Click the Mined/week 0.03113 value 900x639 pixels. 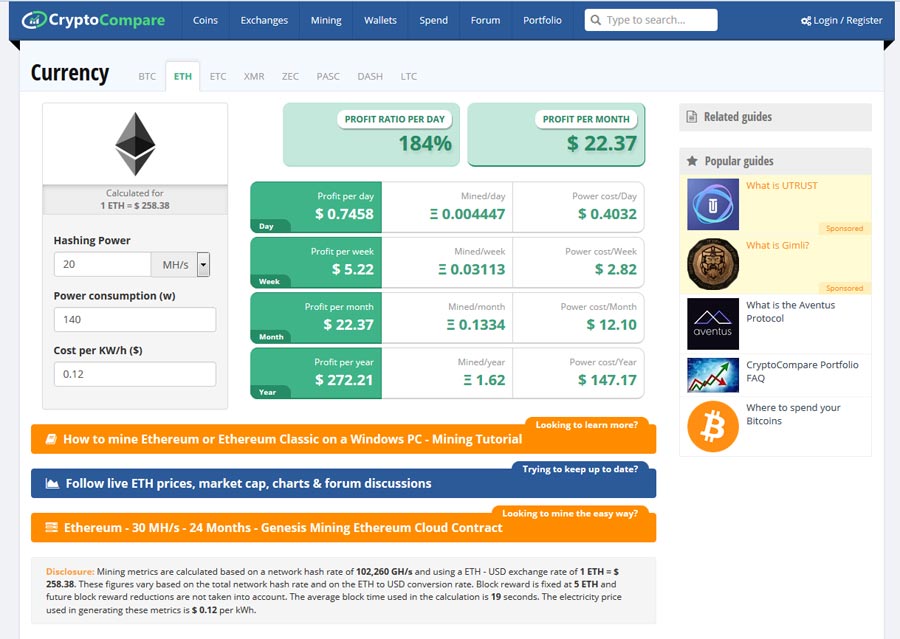[x=471, y=269]
